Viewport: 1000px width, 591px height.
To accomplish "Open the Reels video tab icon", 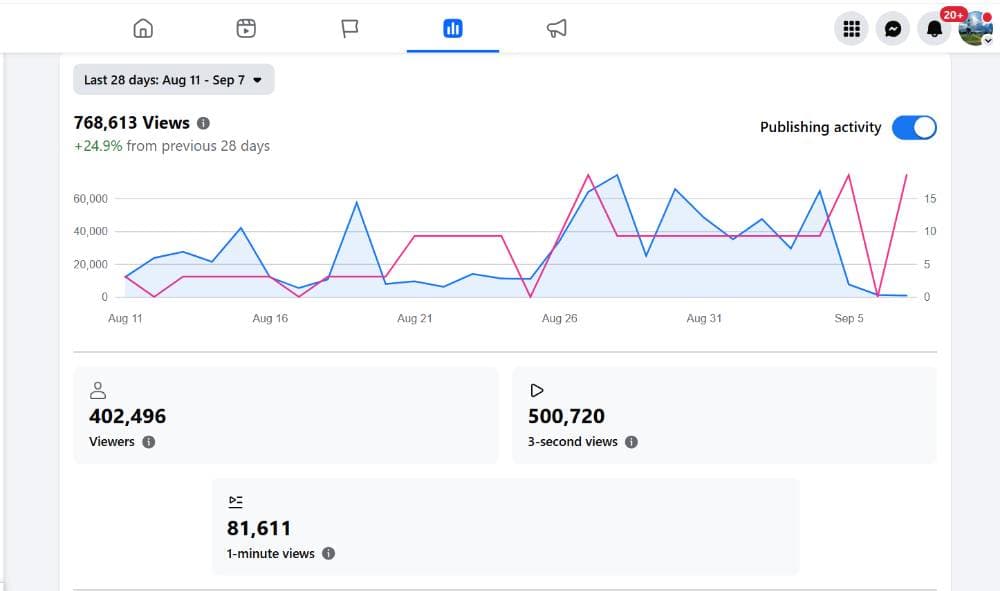I will click(x=246, y=28).
